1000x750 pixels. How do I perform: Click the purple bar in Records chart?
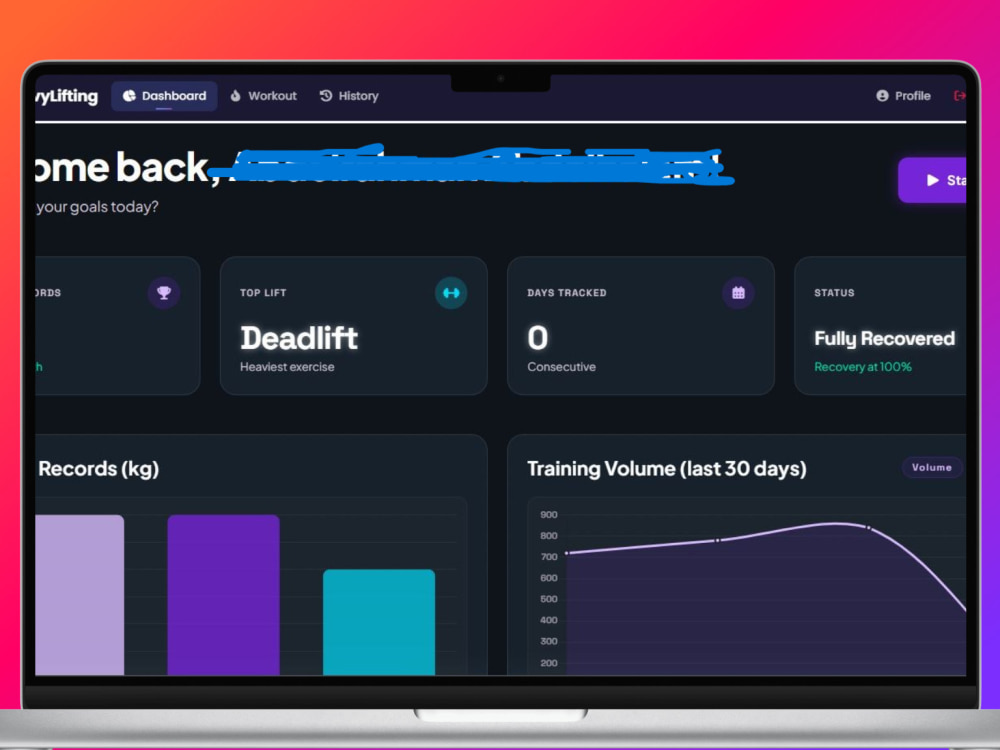tap(223, 594)
